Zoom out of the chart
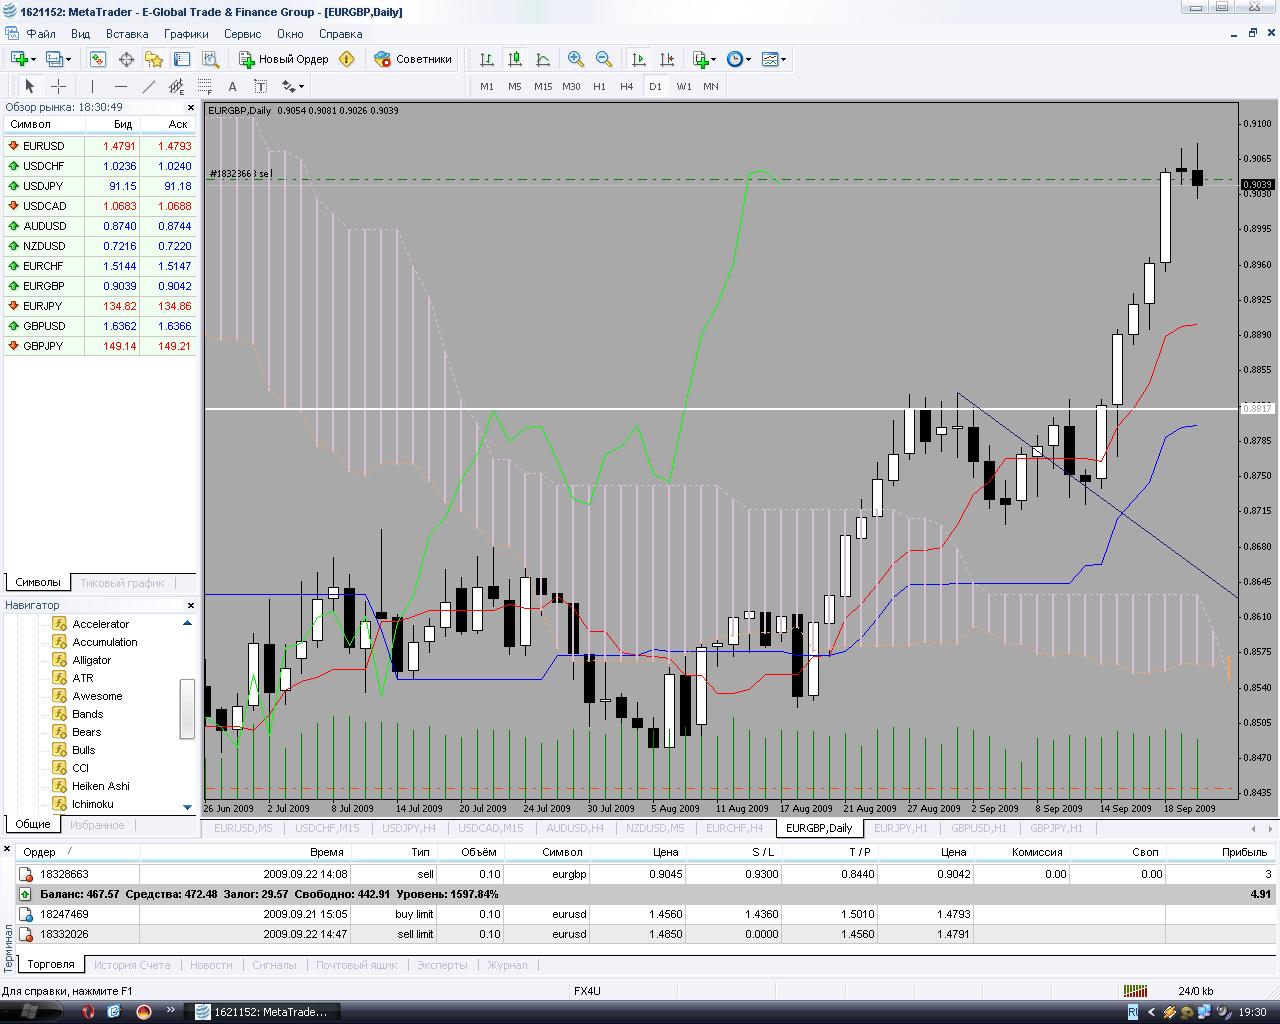Screen dimensions: 1280x1024 point(604,59)
